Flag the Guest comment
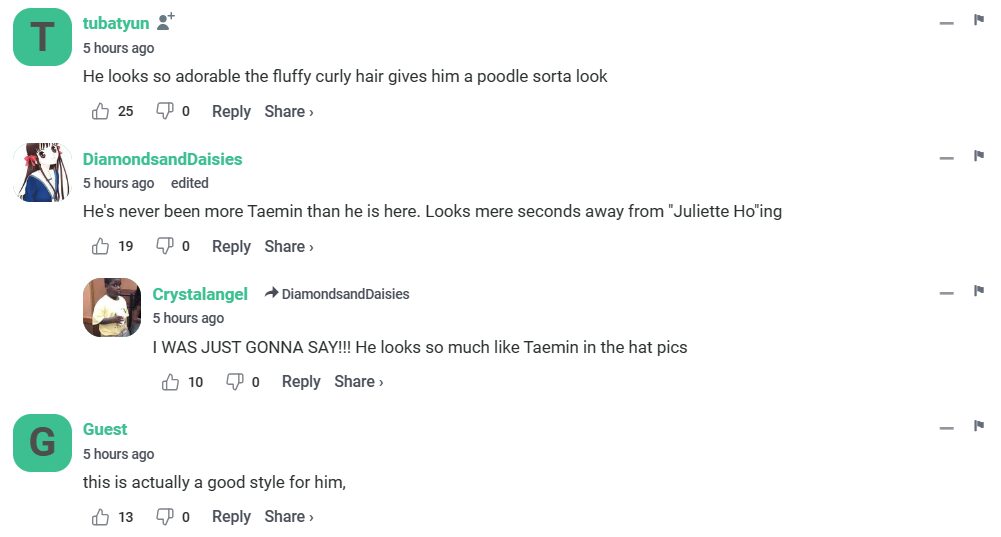This screenshot has width=1001, height=537. tap(979, 426)
